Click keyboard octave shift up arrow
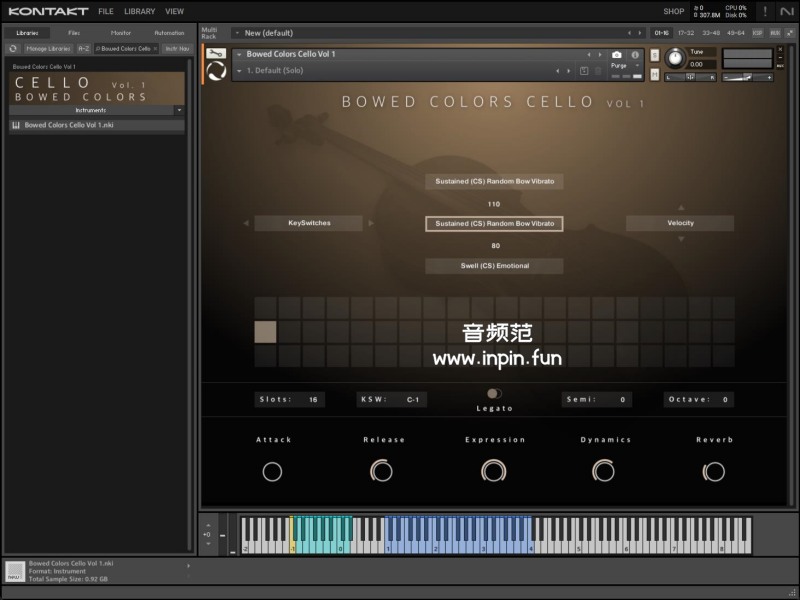The image size is (800, 600). [208, 525]
